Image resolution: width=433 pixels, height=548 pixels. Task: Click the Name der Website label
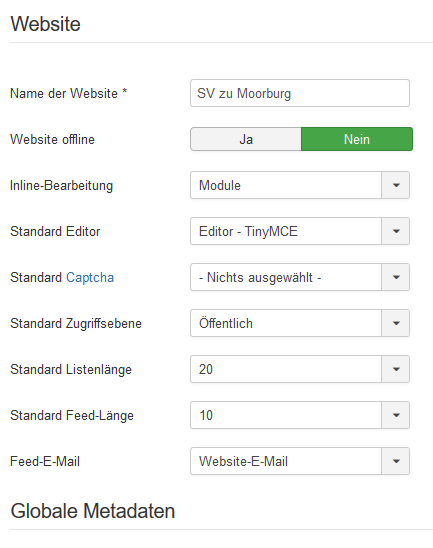(x=68, y=94)
